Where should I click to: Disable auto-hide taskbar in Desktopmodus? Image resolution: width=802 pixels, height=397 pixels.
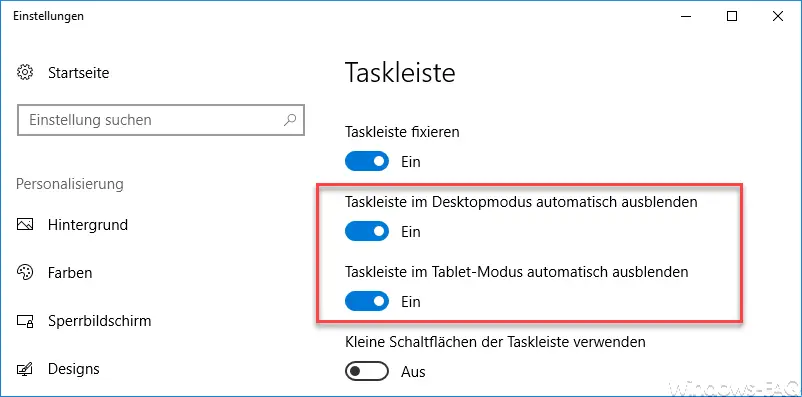coord(367,231)
